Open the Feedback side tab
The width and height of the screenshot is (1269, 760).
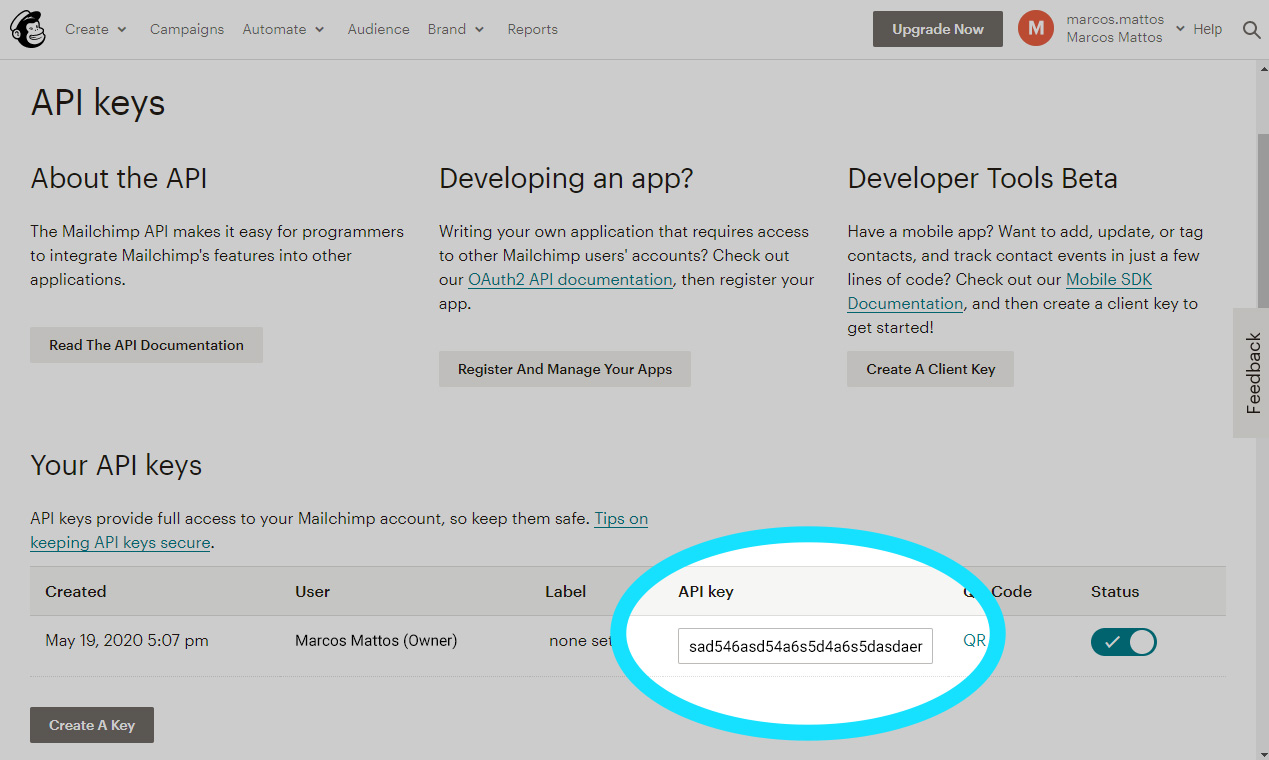[1252, 372]
